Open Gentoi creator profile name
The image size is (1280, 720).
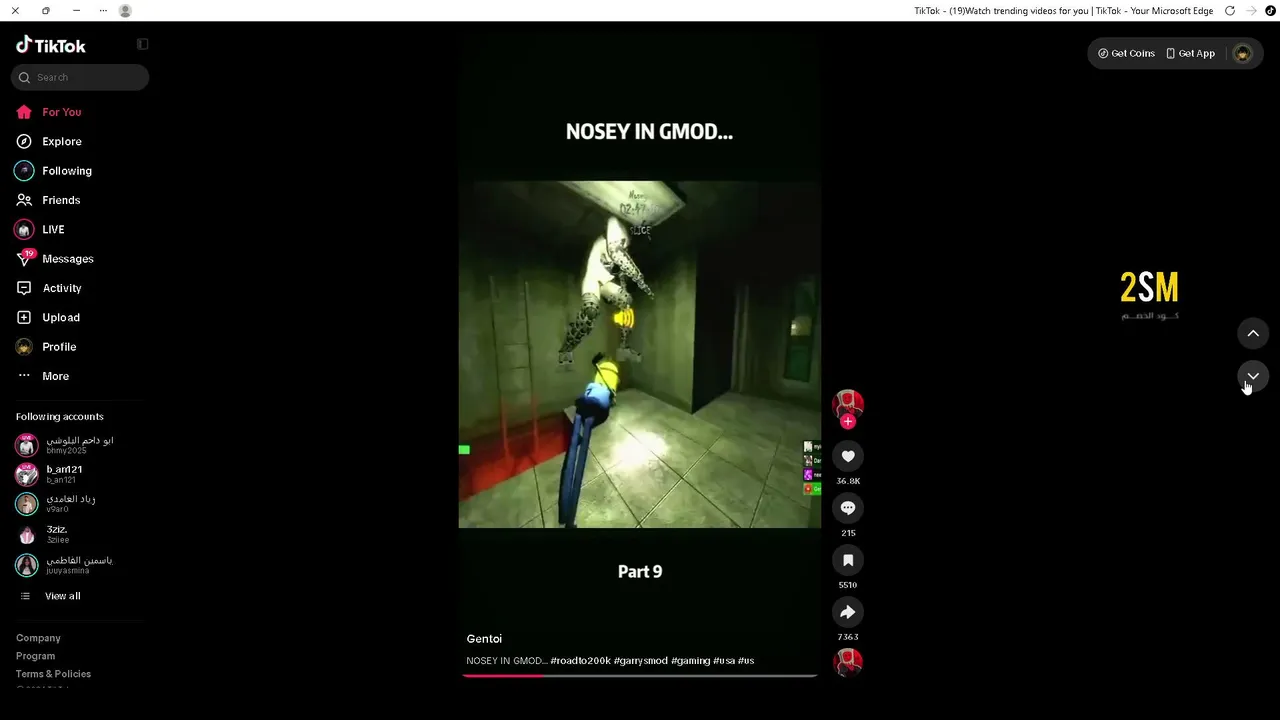484,639
